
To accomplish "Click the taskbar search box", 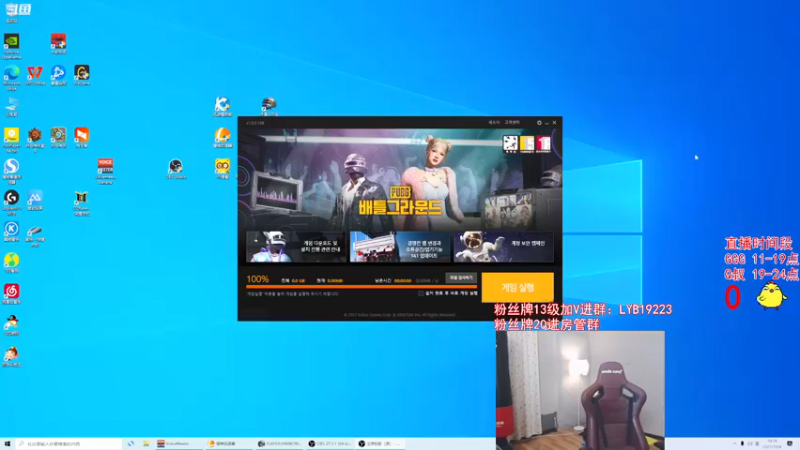I will [x=69, y=444].
